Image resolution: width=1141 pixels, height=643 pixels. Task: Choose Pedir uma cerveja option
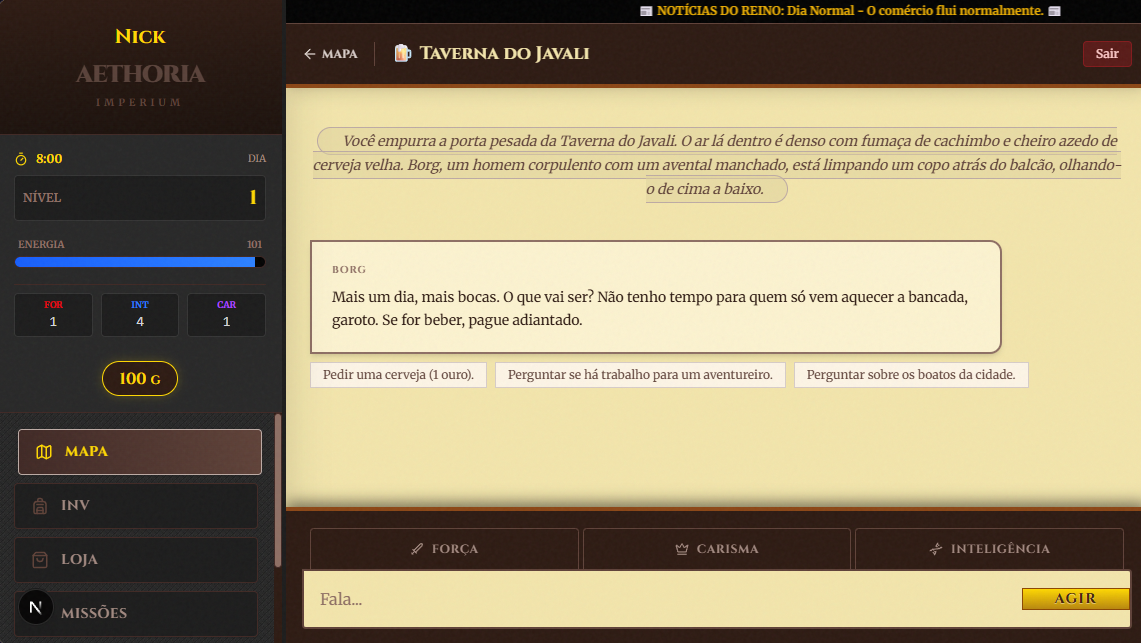[398, 376]
